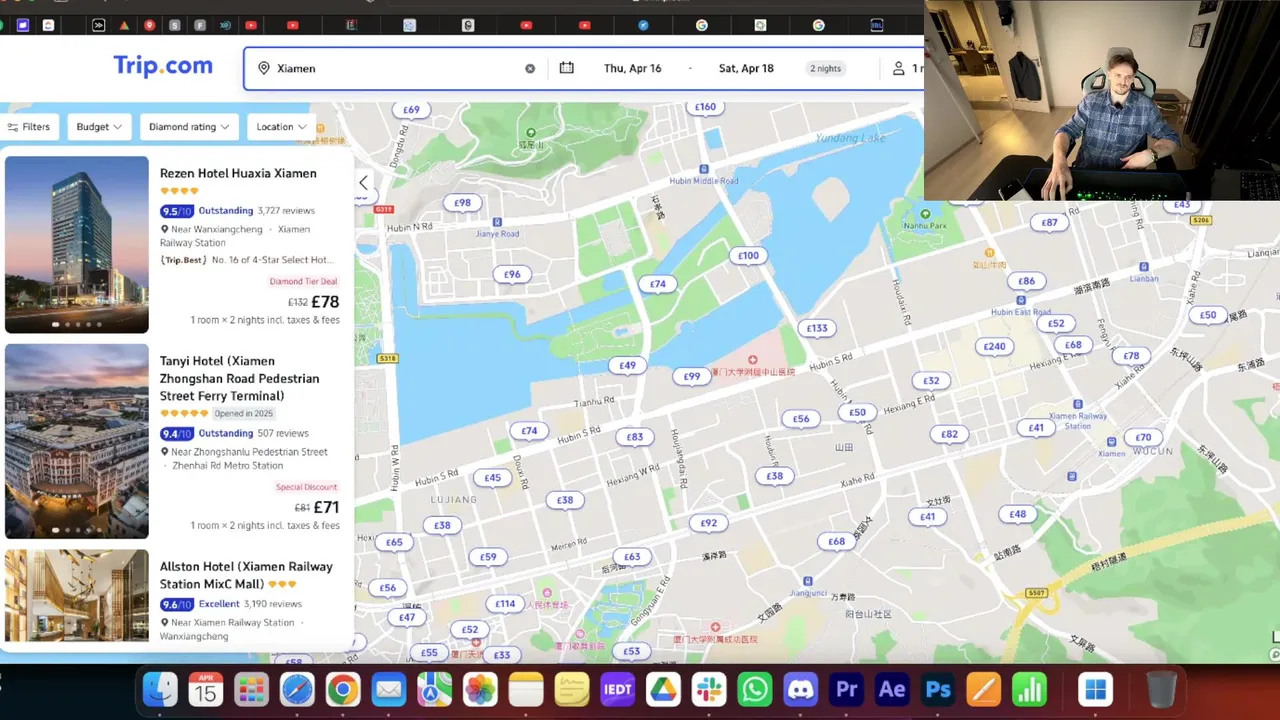Image resolution: width=1280 pixels, height=720 pixels.
Task: Click the Trip.Best No. 16 ranking link
Action: (x=246, y=260)
